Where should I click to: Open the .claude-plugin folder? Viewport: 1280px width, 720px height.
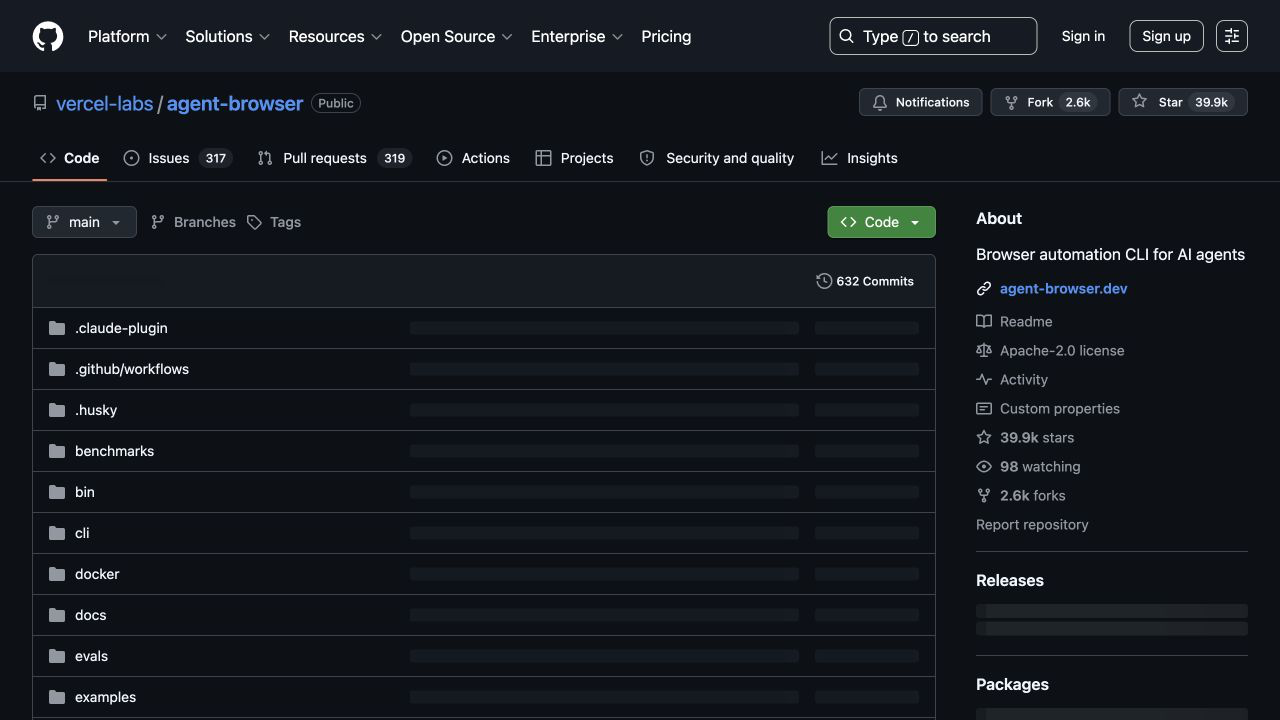click(x=121, y=328)
